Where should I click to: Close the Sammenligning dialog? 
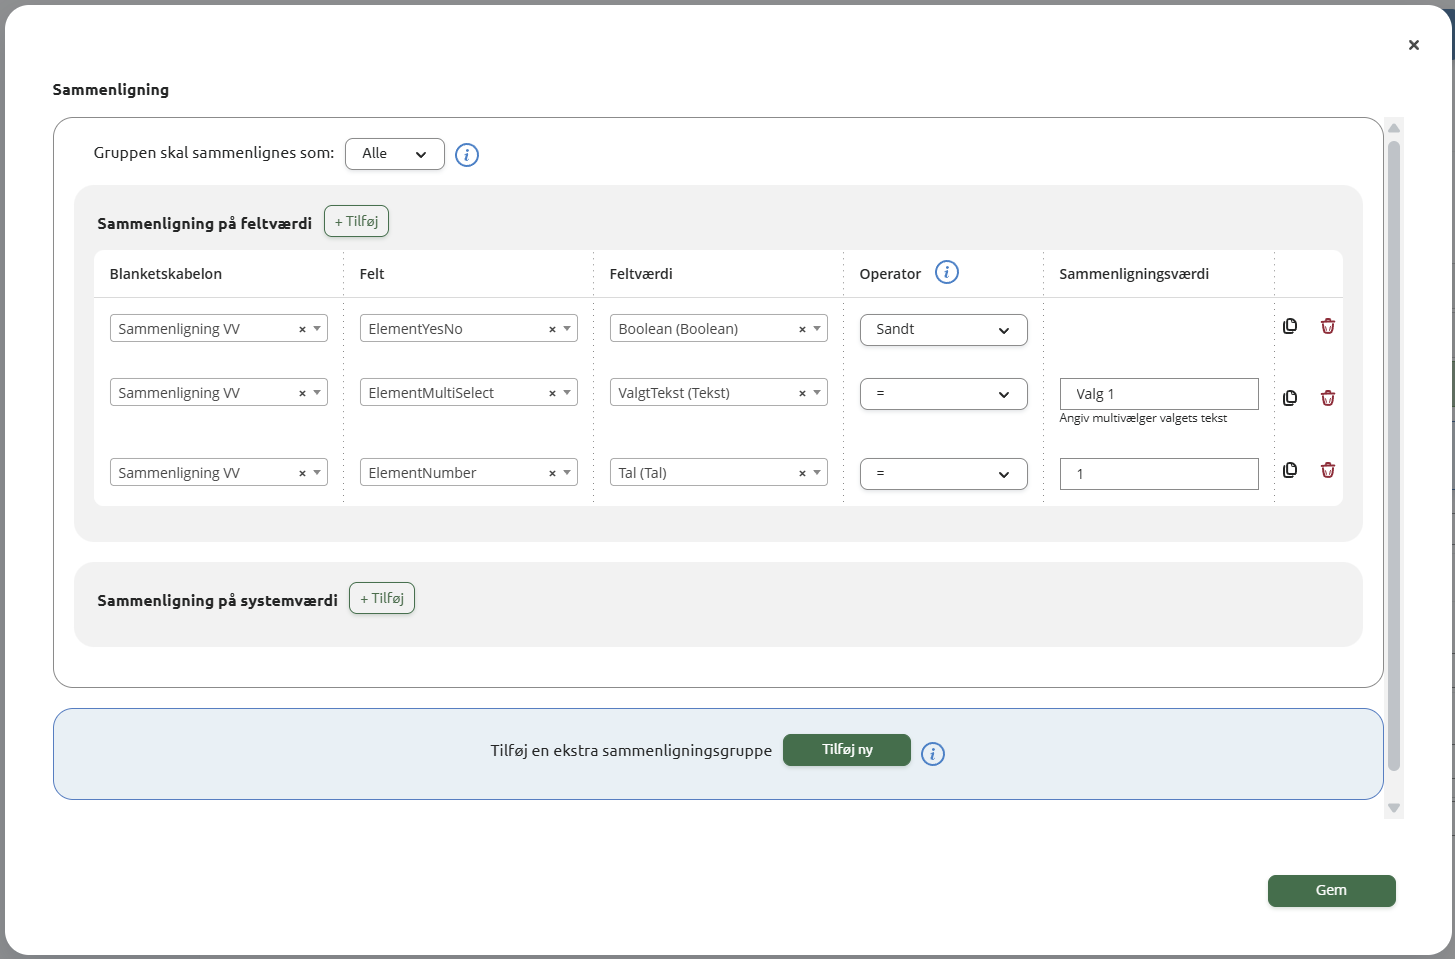pyautogui.click(x=1413, y=45)
